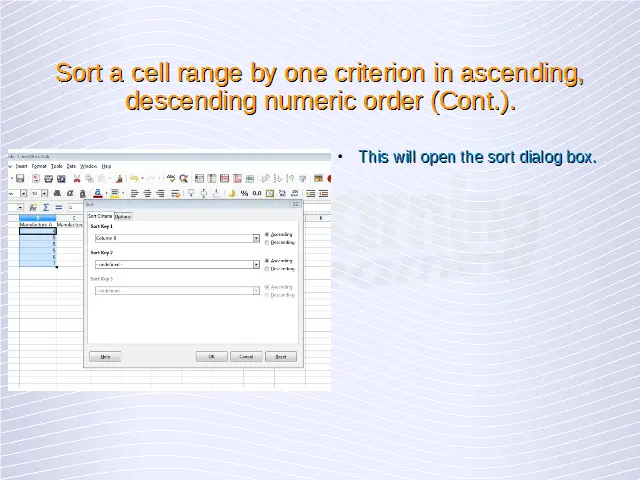Open the Data menu
Screen dimensions: 640x480
71,166
